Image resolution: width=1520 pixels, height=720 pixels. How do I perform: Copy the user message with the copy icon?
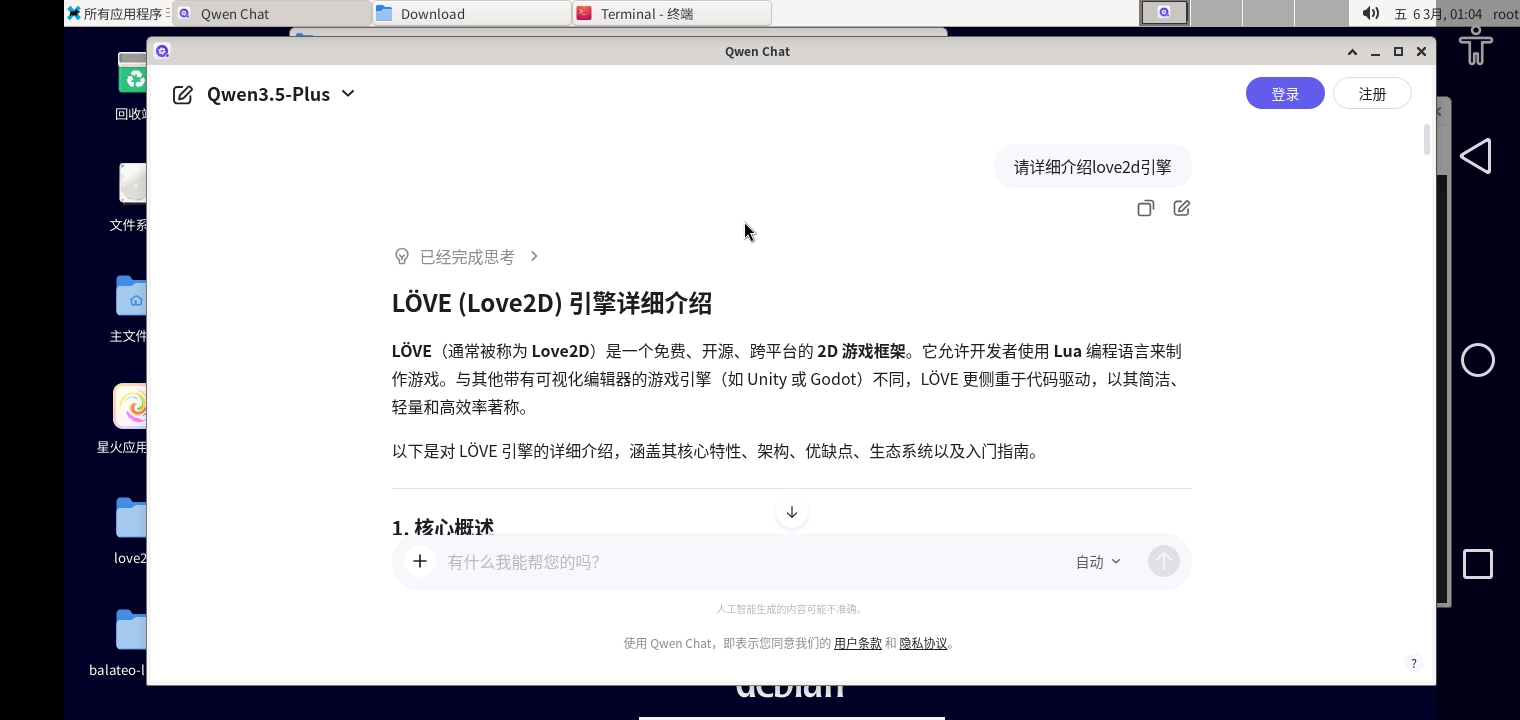point(1146,208)
